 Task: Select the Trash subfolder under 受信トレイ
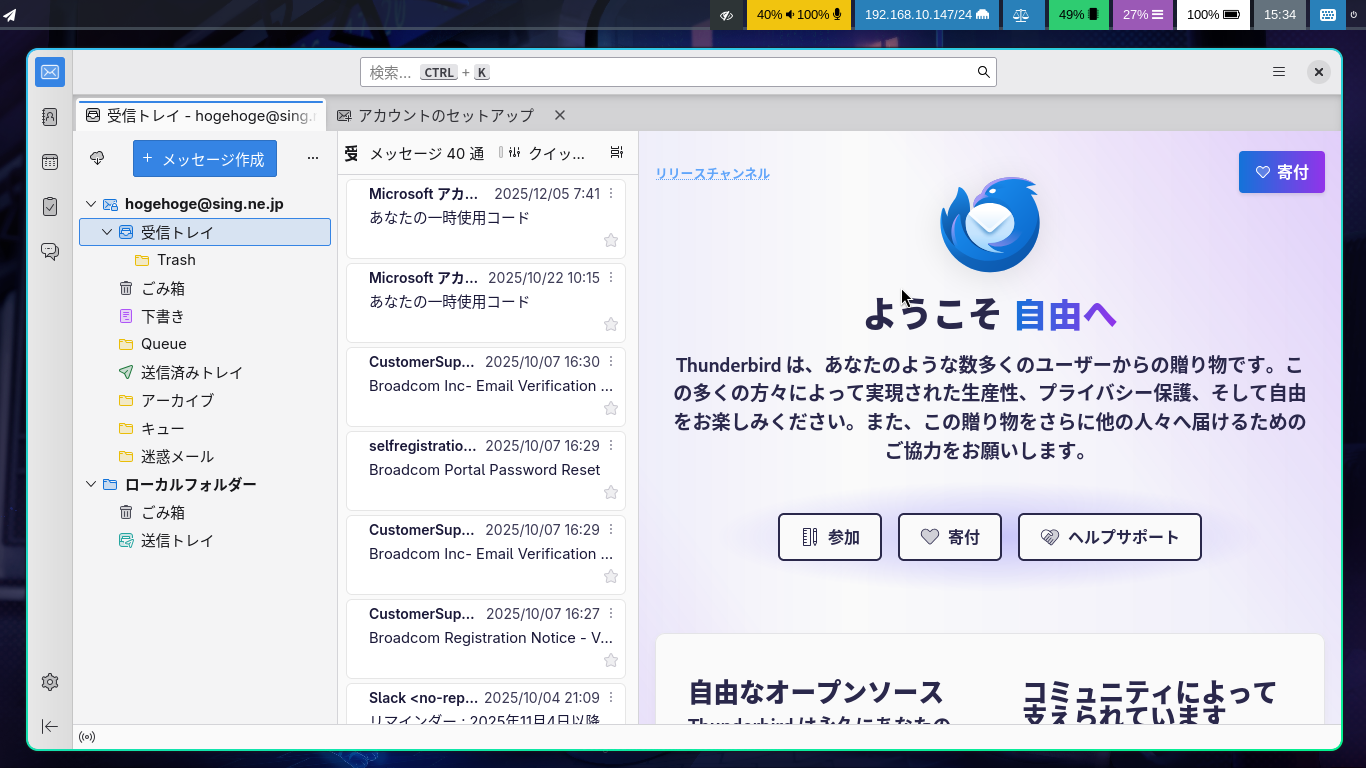205,260
